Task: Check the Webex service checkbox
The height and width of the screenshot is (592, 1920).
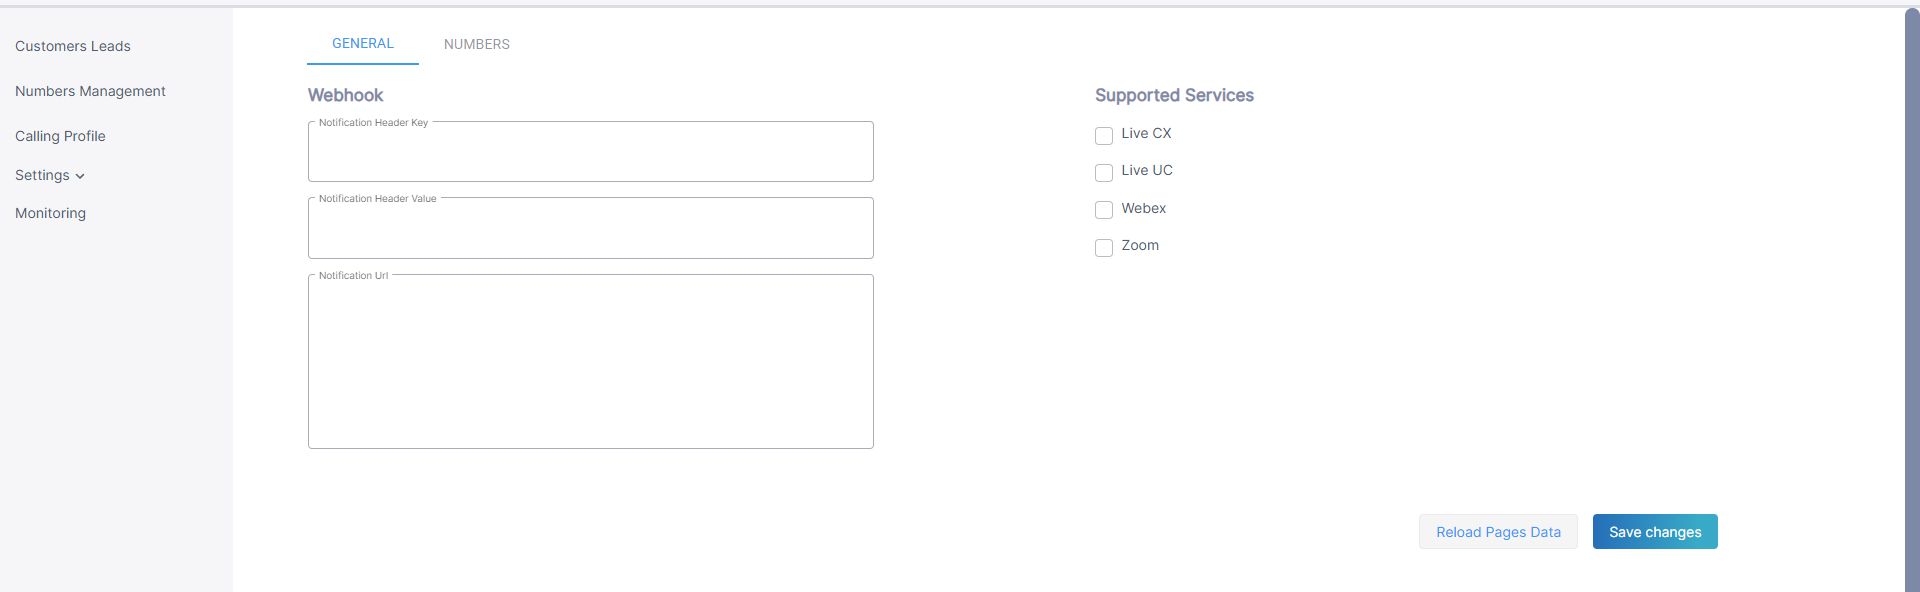Action: coord(1104,210)
